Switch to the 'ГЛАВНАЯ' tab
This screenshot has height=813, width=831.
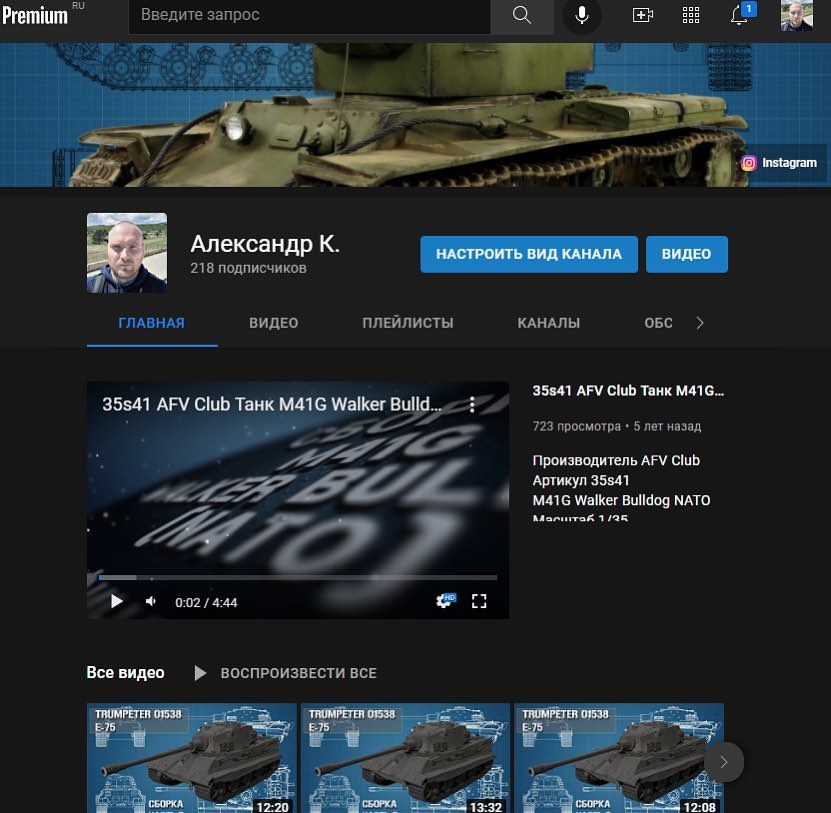[152, 323]
